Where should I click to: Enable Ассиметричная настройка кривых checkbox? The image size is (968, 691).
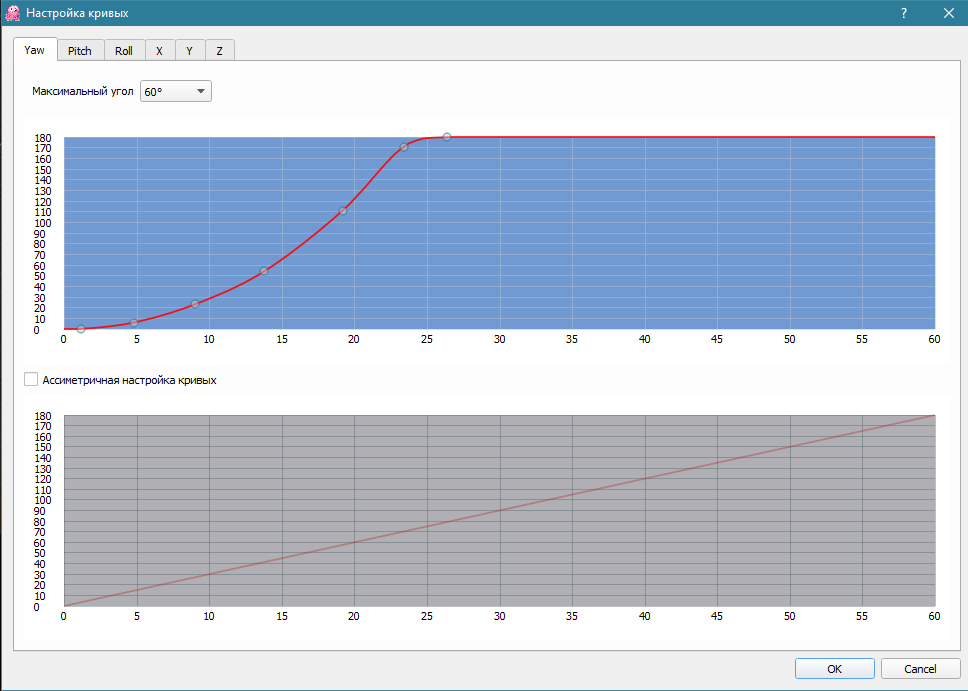click(31, 379)
